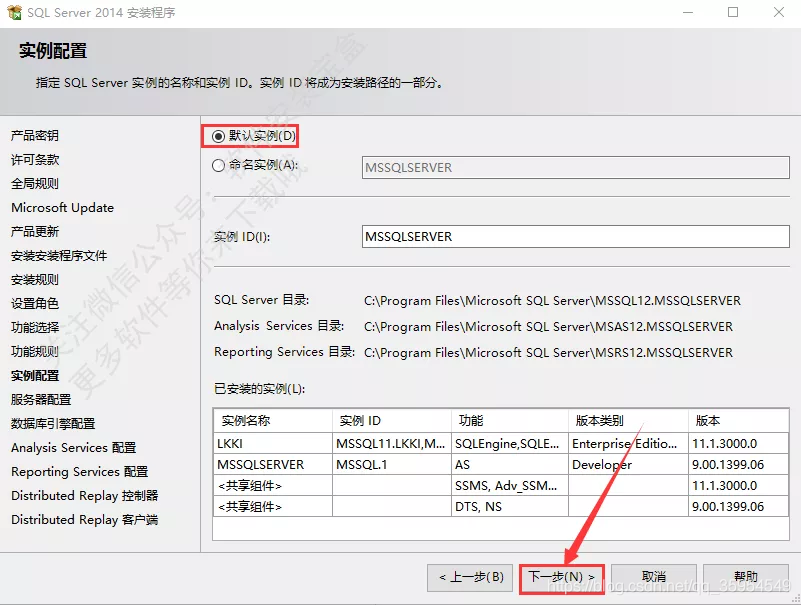Viewport: 801px width, 605px height.
Task: Maximize the setup window
Action: pyautogui.click(x=733, y=12)
